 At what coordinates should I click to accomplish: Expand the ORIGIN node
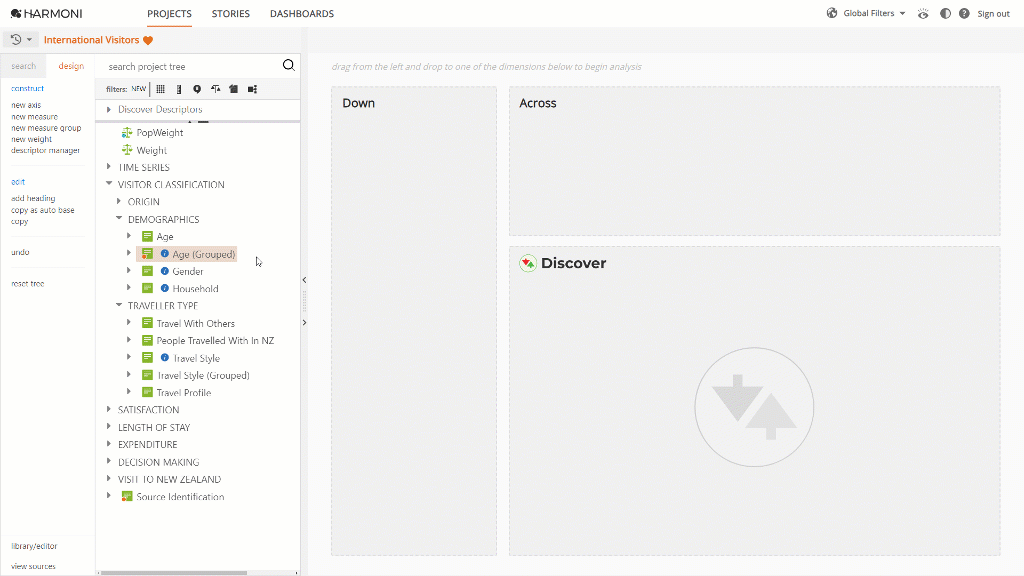pos(119,202)
